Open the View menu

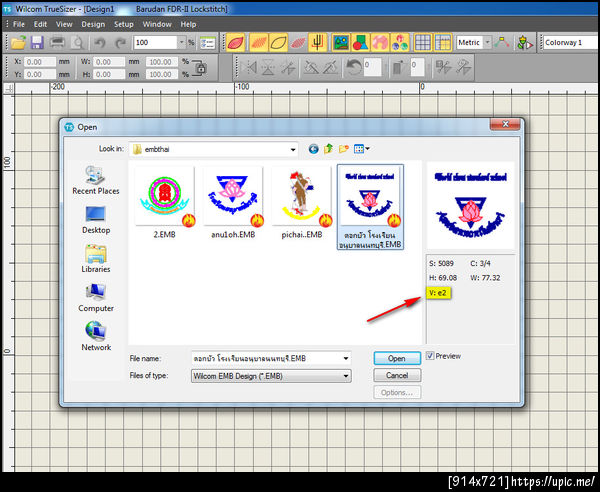(x=64, y=24)
